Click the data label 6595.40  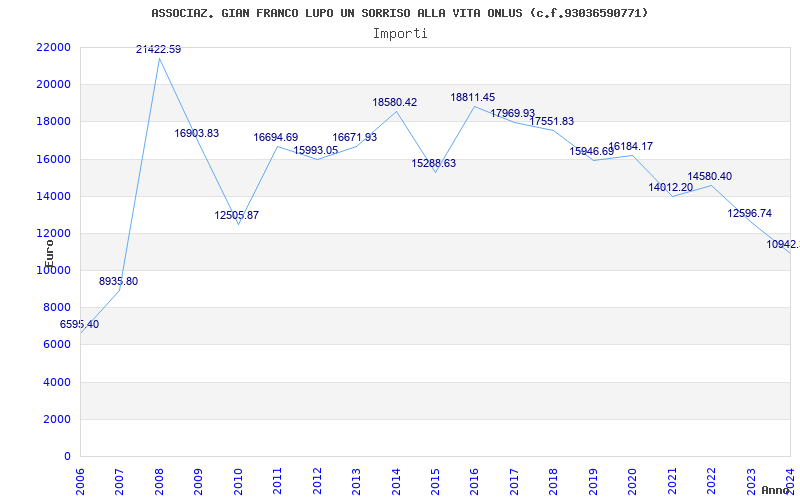[x=80, y=324]
